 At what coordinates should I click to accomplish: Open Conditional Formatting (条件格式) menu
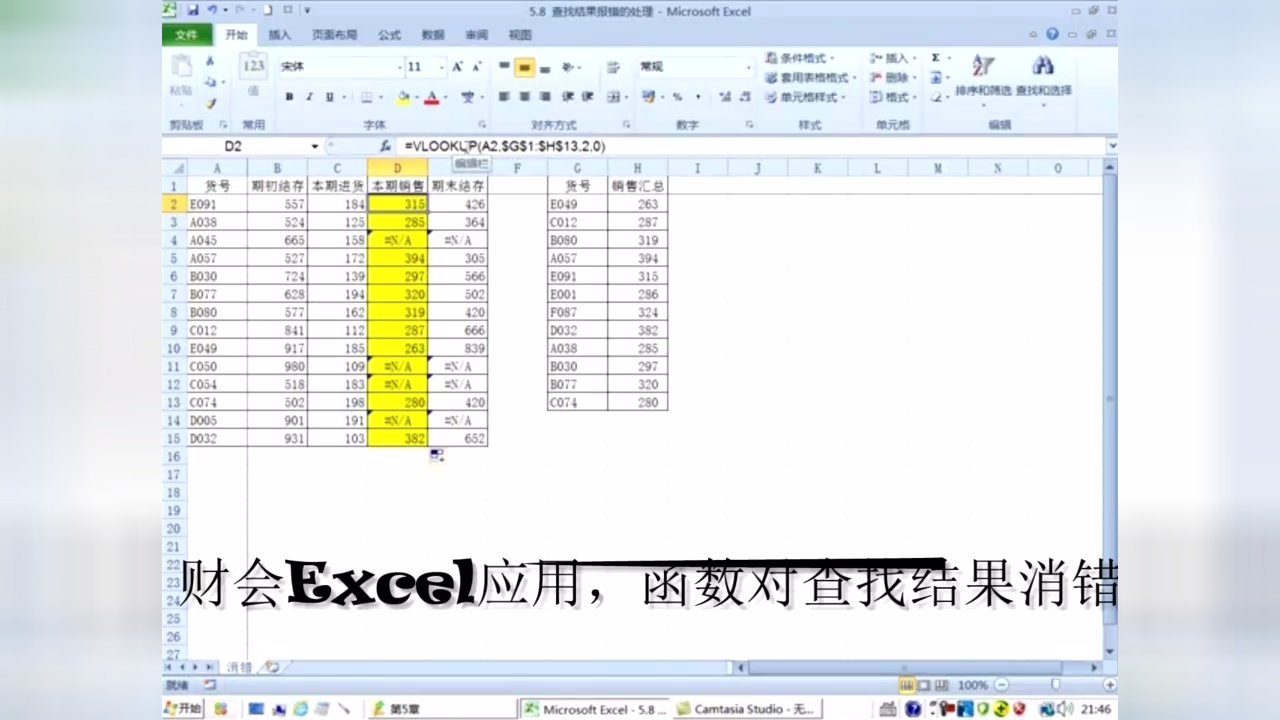[801, 58]
